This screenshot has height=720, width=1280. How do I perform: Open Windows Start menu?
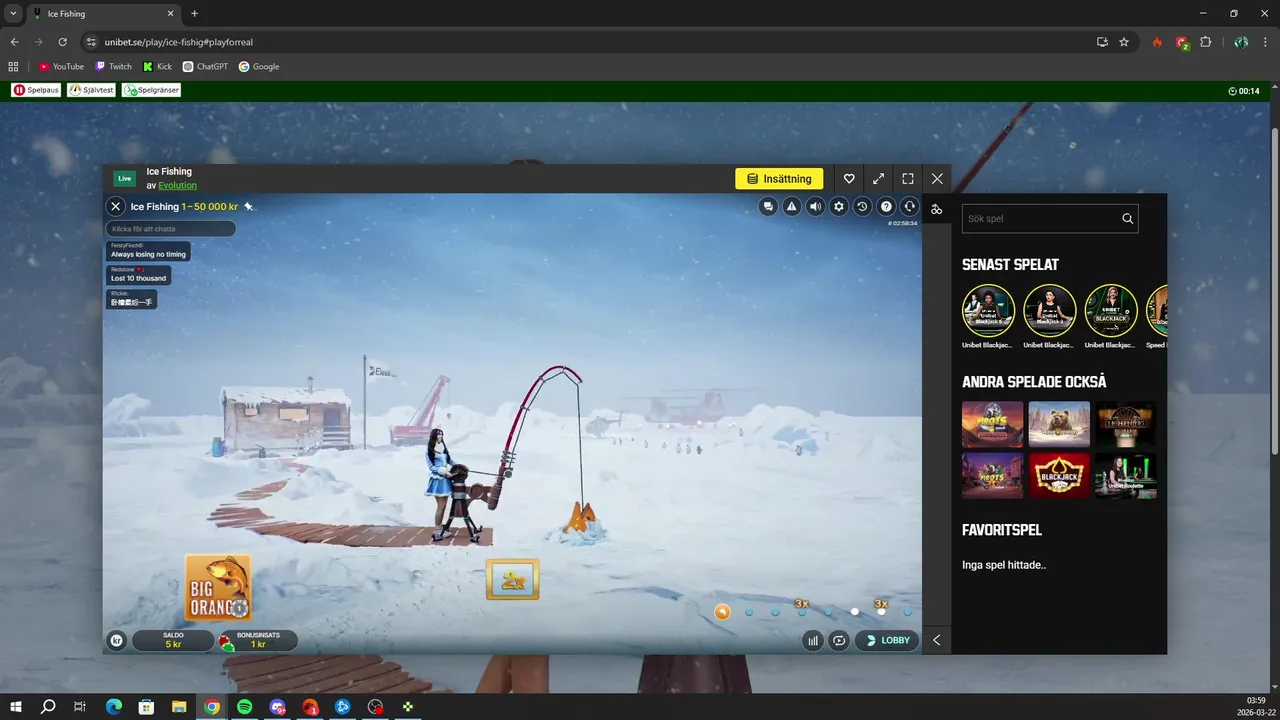(16, 706)
